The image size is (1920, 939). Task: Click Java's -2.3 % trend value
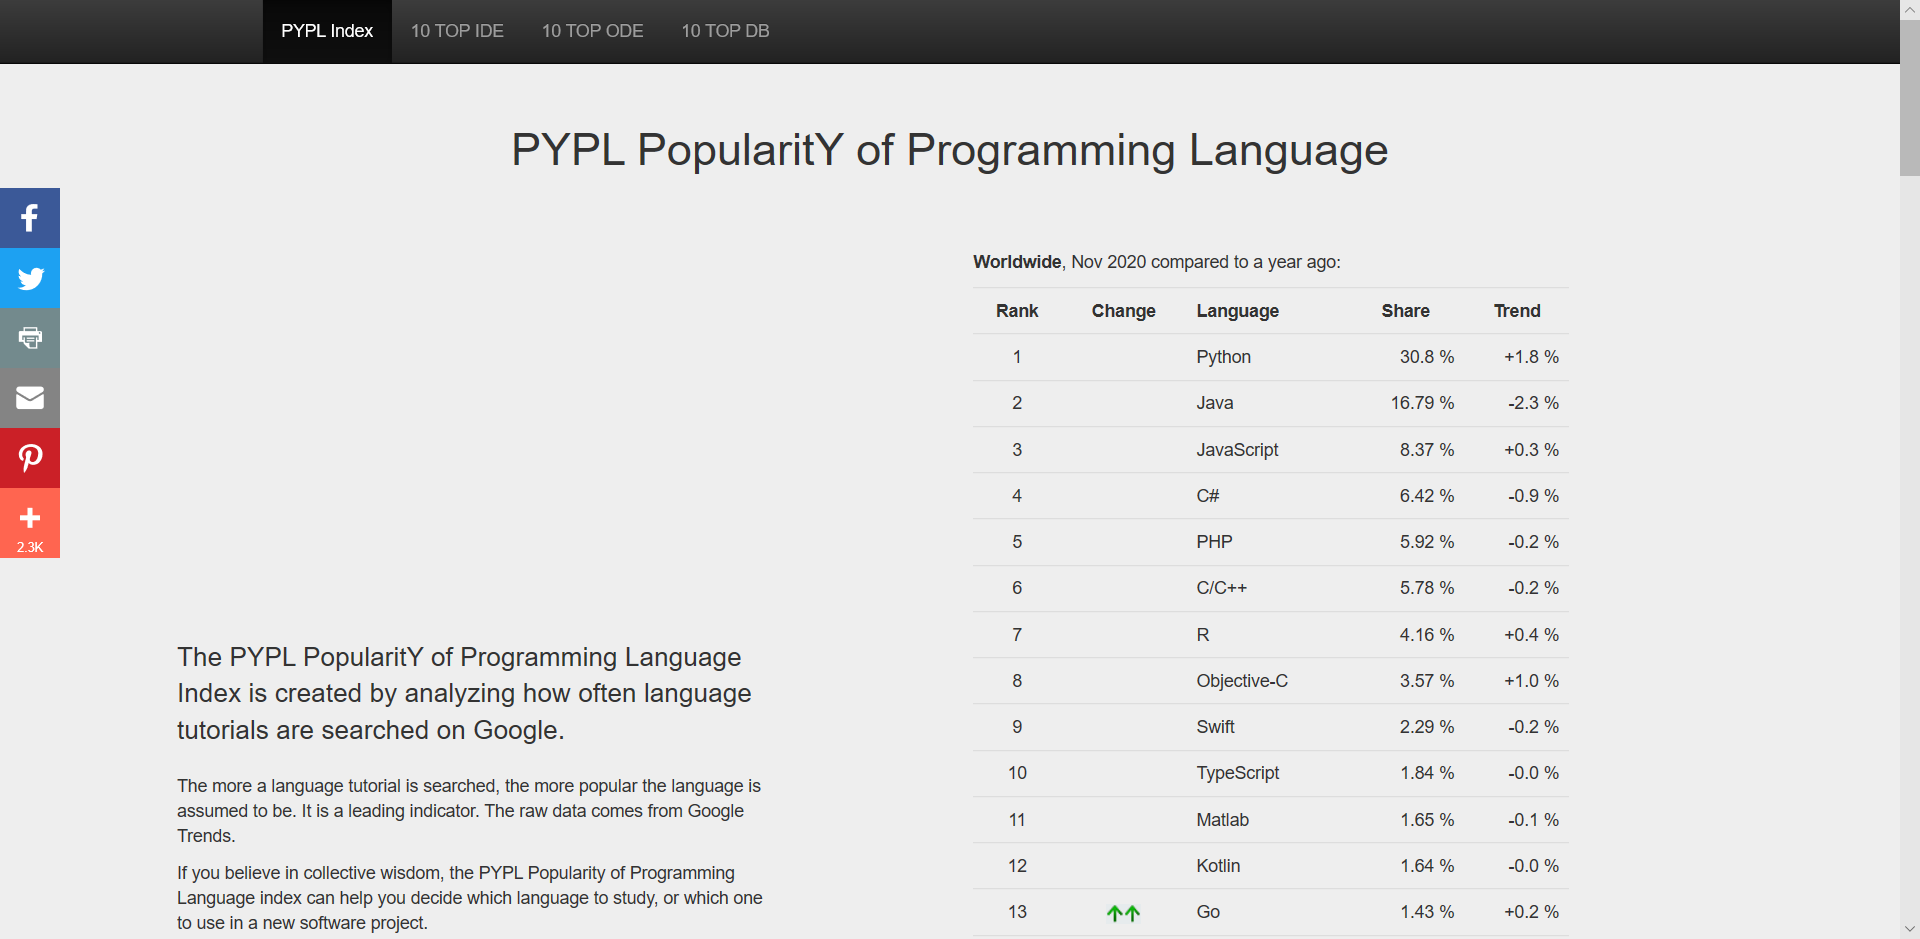(1533, 403)
